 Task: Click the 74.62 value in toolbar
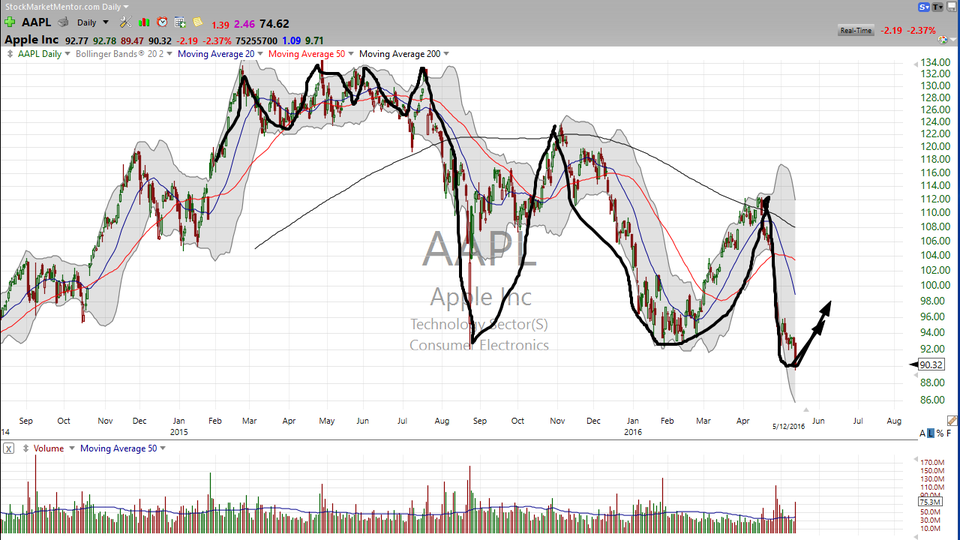point(274,24)
